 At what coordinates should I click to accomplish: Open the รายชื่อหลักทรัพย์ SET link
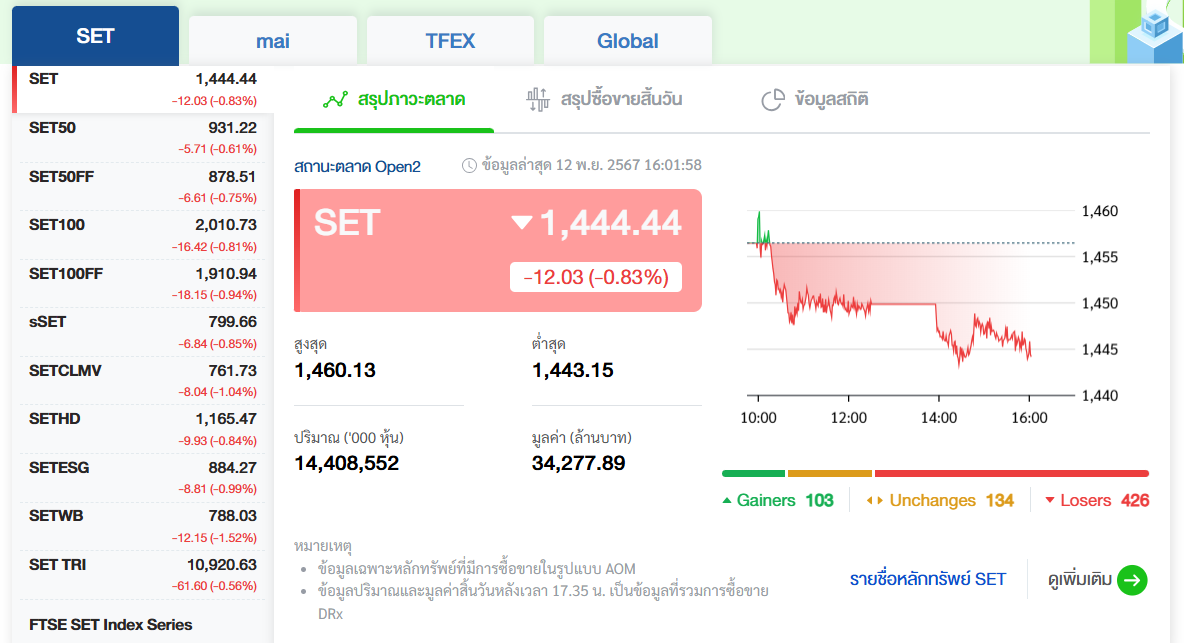coord(928,580)
